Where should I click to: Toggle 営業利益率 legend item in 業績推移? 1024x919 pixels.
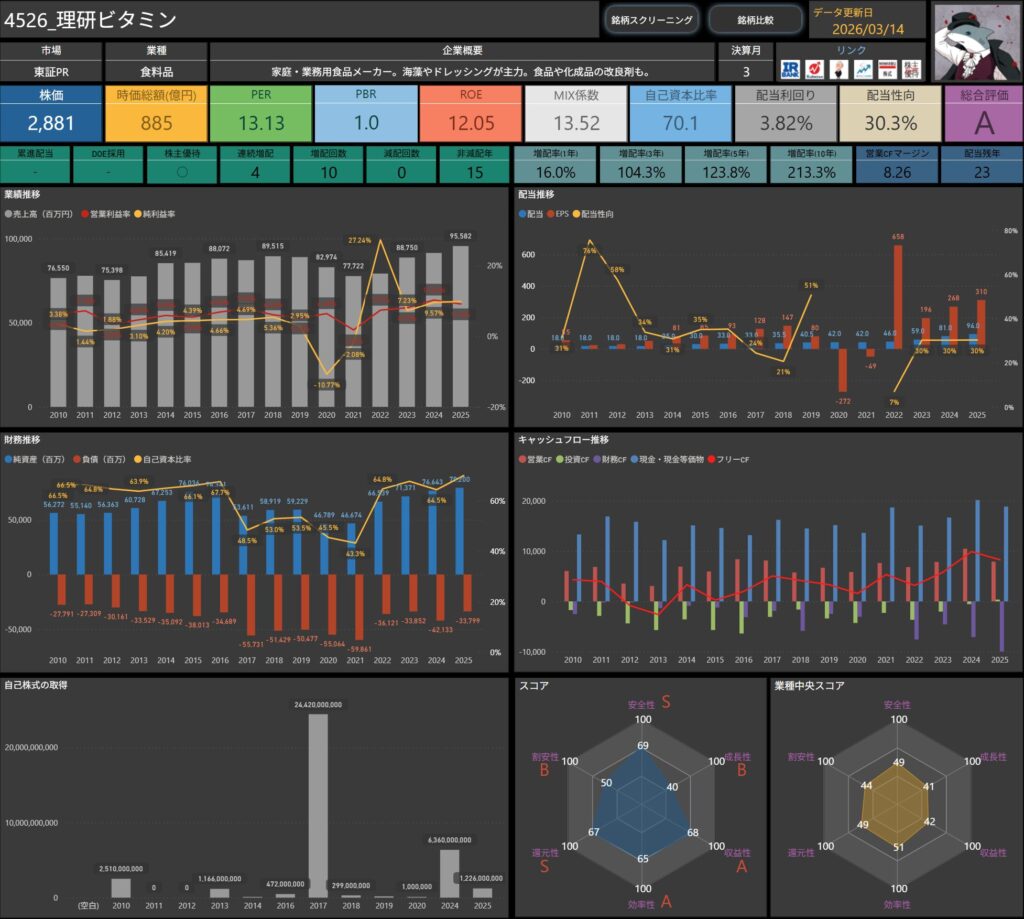point(111,214)
